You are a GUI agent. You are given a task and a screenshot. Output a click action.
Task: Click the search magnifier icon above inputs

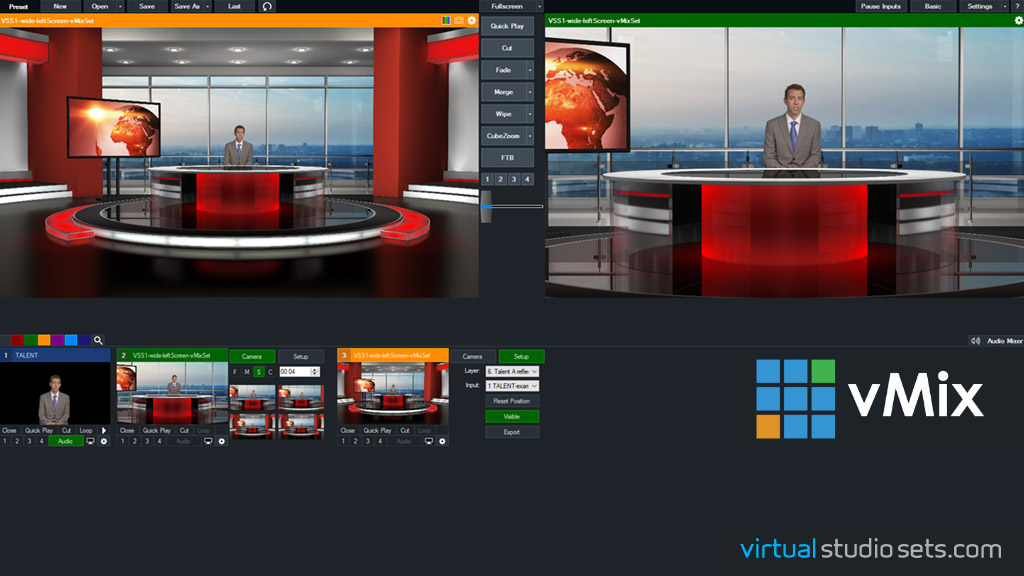(x=98, y=340)
